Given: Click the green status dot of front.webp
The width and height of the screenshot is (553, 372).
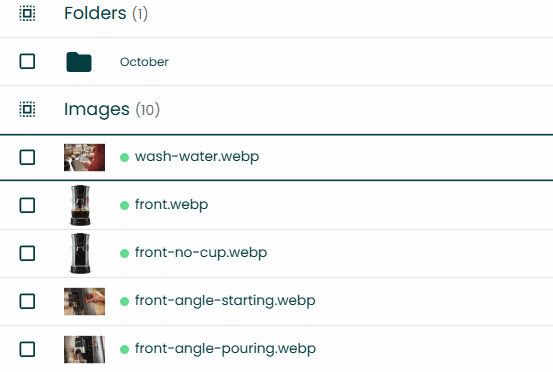Looking at the screenshot, I should (x=124, y=205).
